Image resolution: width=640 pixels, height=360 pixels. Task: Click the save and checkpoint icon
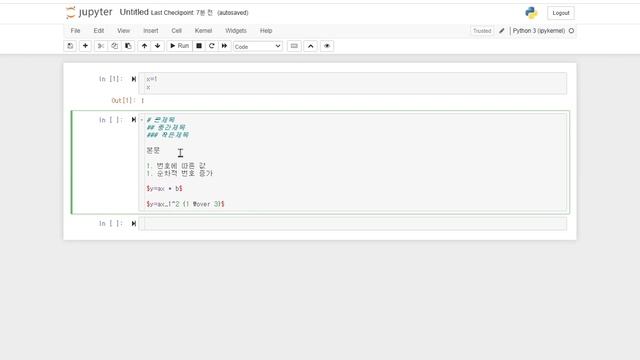point(70,46)
